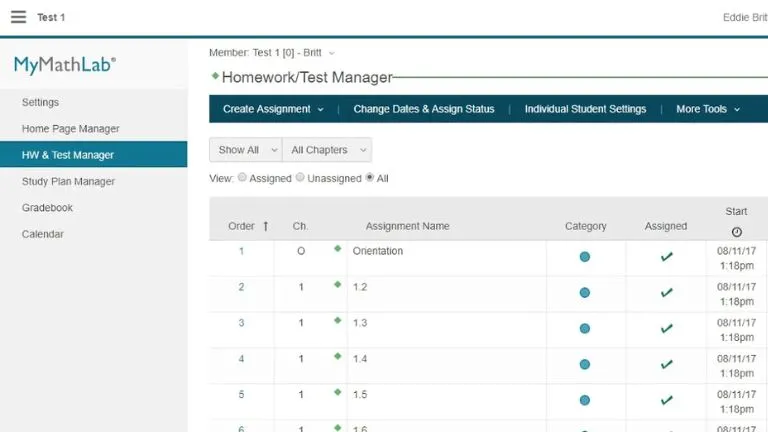
Task: Select the Assigned view radio button
Action: coord(242,177)
